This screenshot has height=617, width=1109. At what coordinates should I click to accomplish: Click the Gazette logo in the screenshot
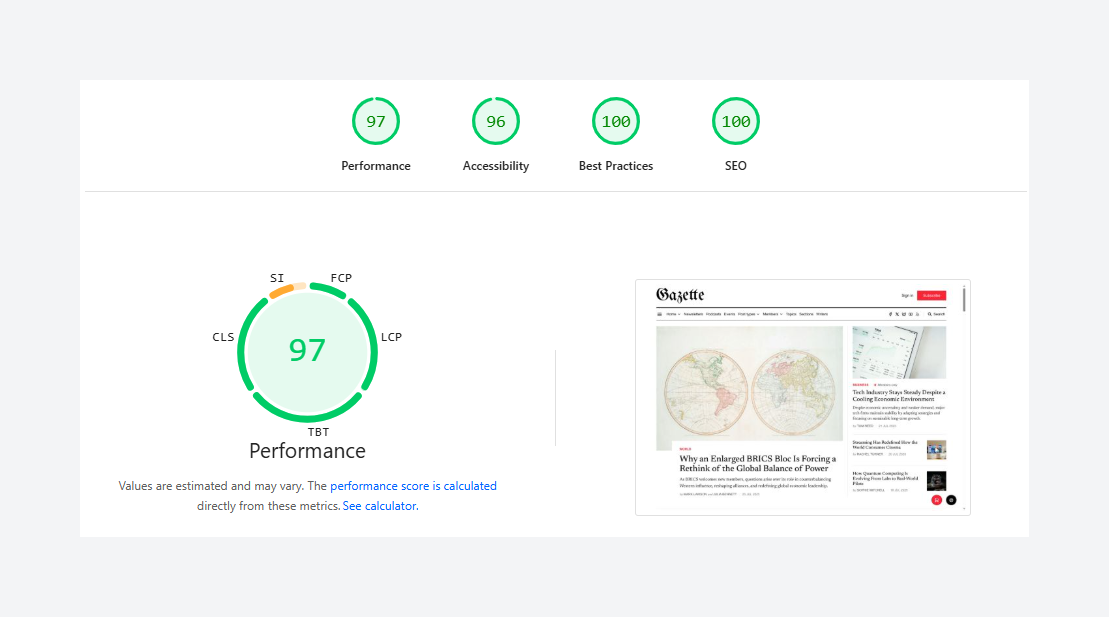point(680,295)
